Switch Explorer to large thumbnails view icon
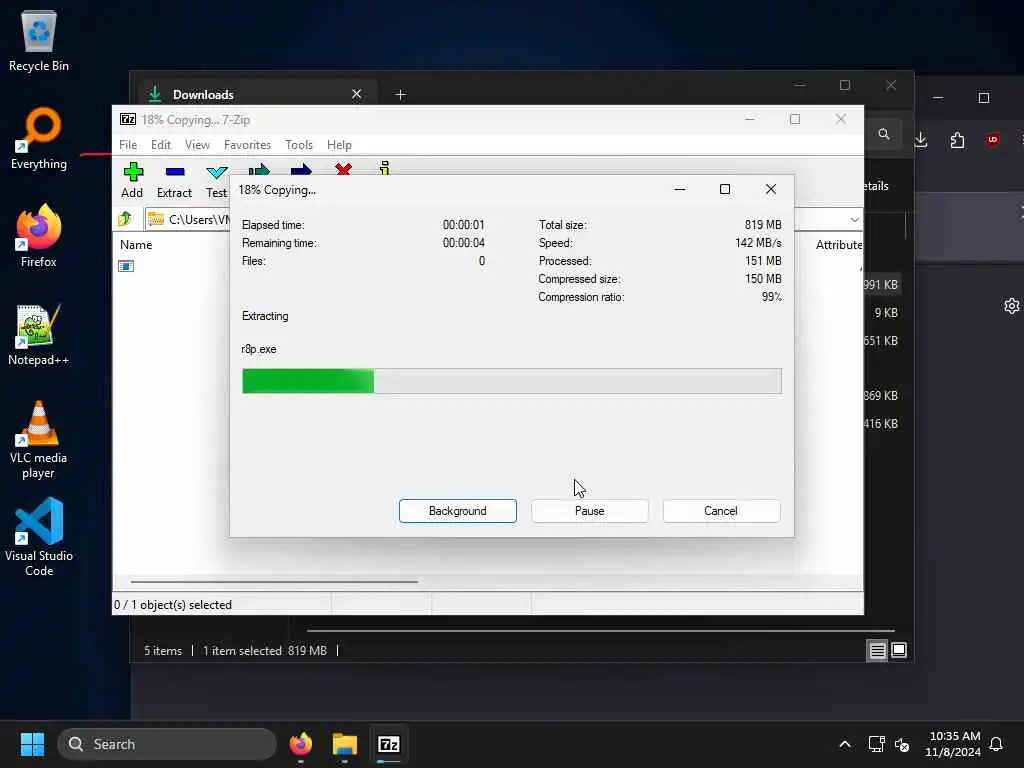 (x=899, y=650)
